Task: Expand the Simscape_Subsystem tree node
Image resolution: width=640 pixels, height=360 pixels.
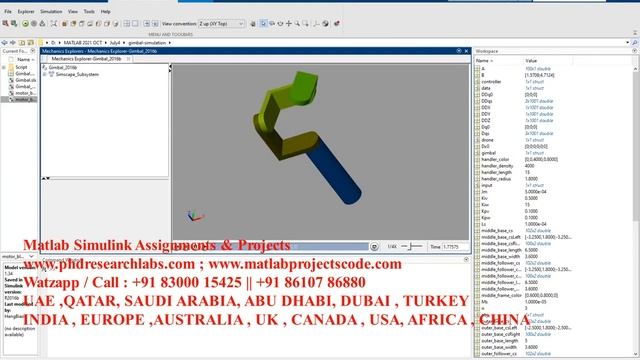Action: click(x=44, y=74)
